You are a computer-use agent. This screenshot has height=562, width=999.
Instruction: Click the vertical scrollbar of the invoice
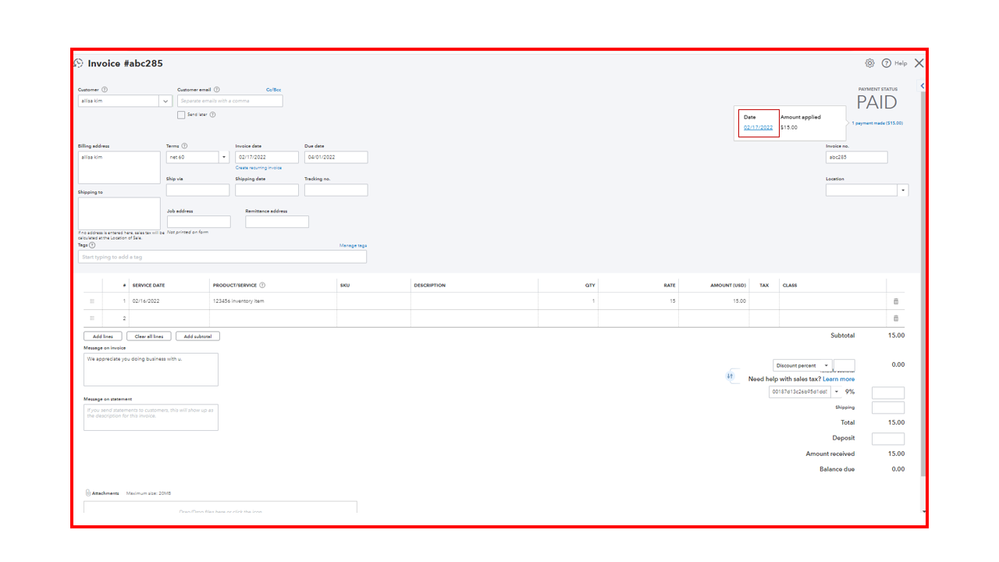pyautogui.click(x=923, y=284)
